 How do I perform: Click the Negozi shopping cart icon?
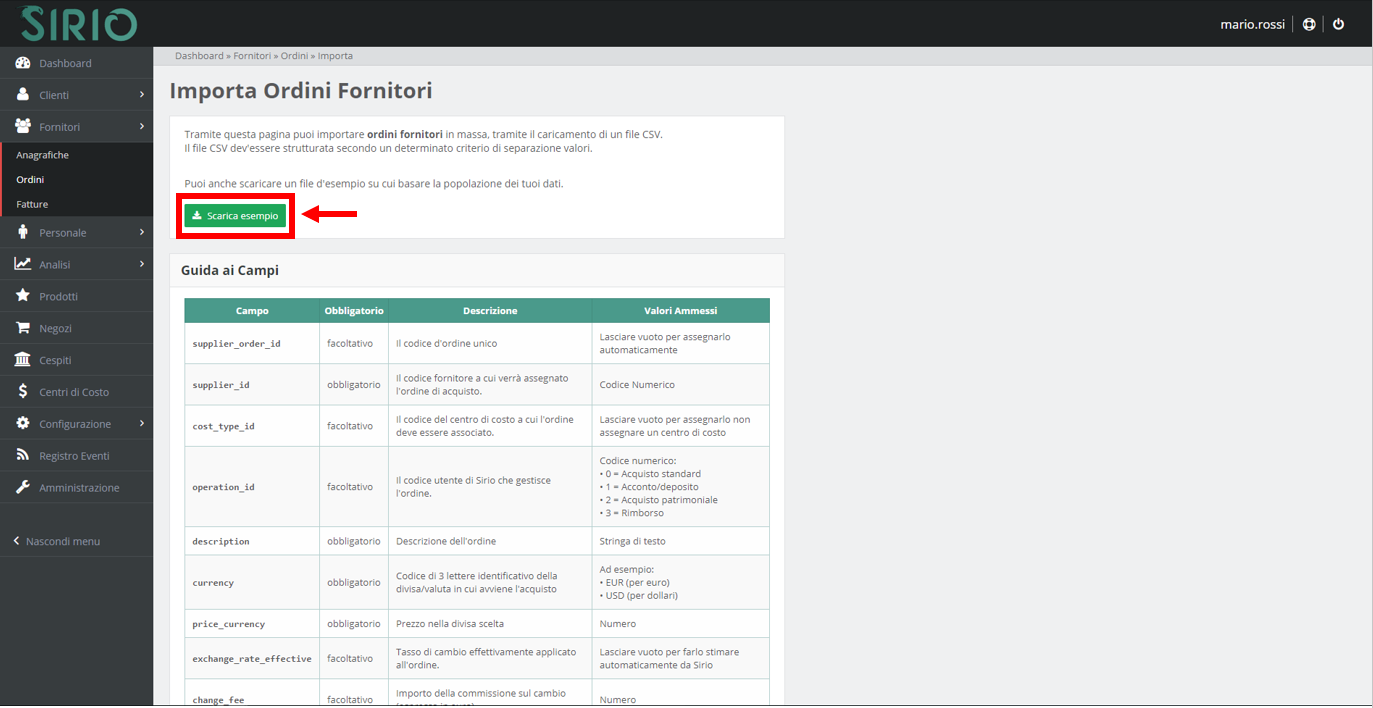point(22,328)
